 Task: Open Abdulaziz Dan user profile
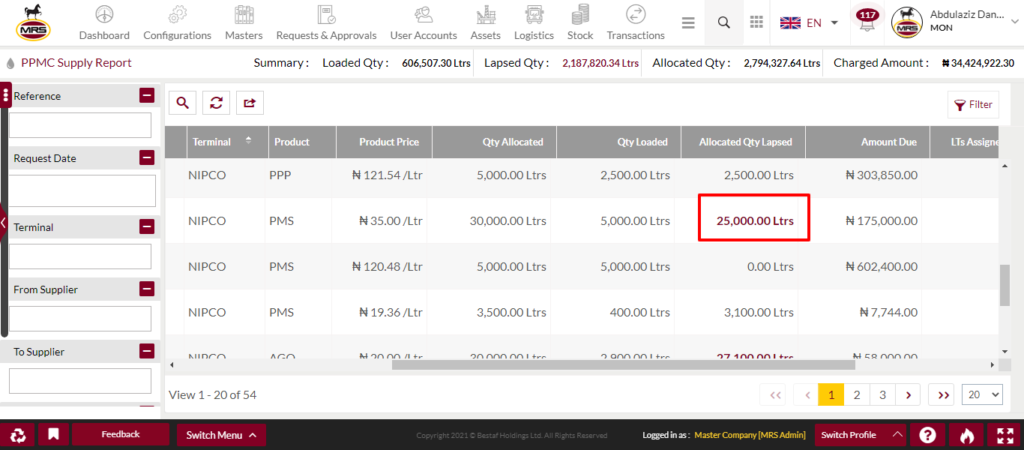pyautogui.click(x=953, y=22)
